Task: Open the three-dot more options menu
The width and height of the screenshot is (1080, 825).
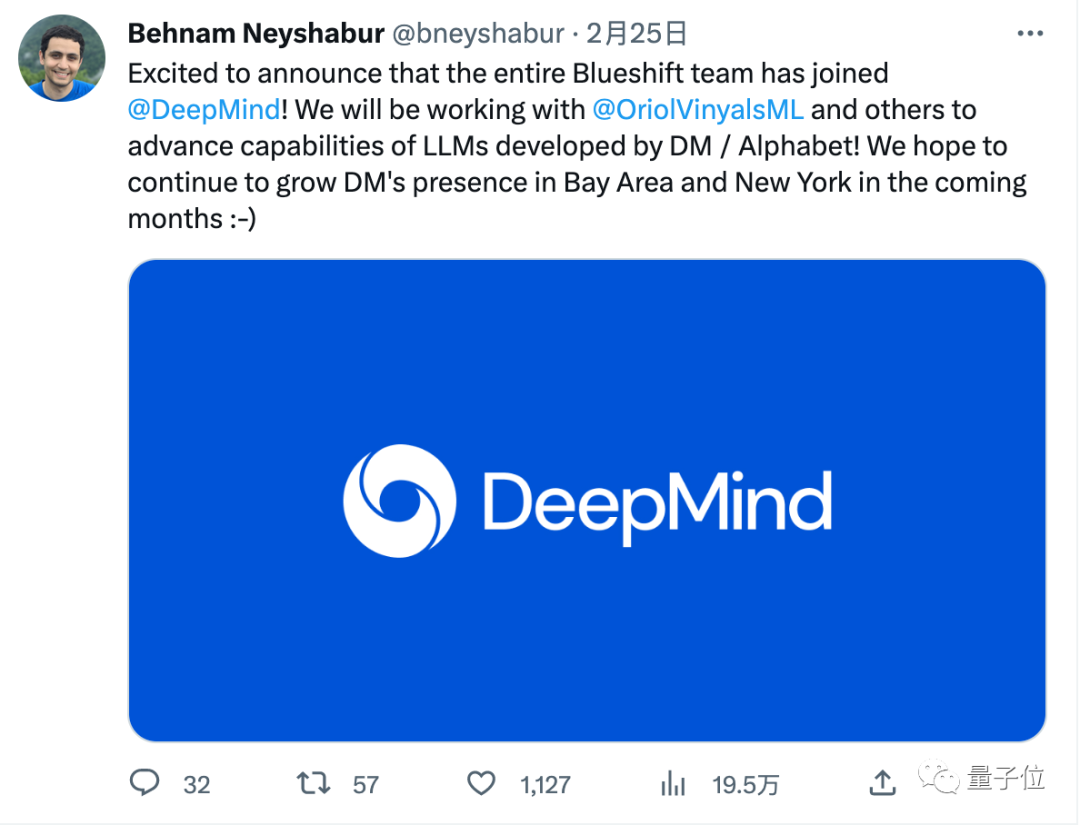Action: (1030, 34)
